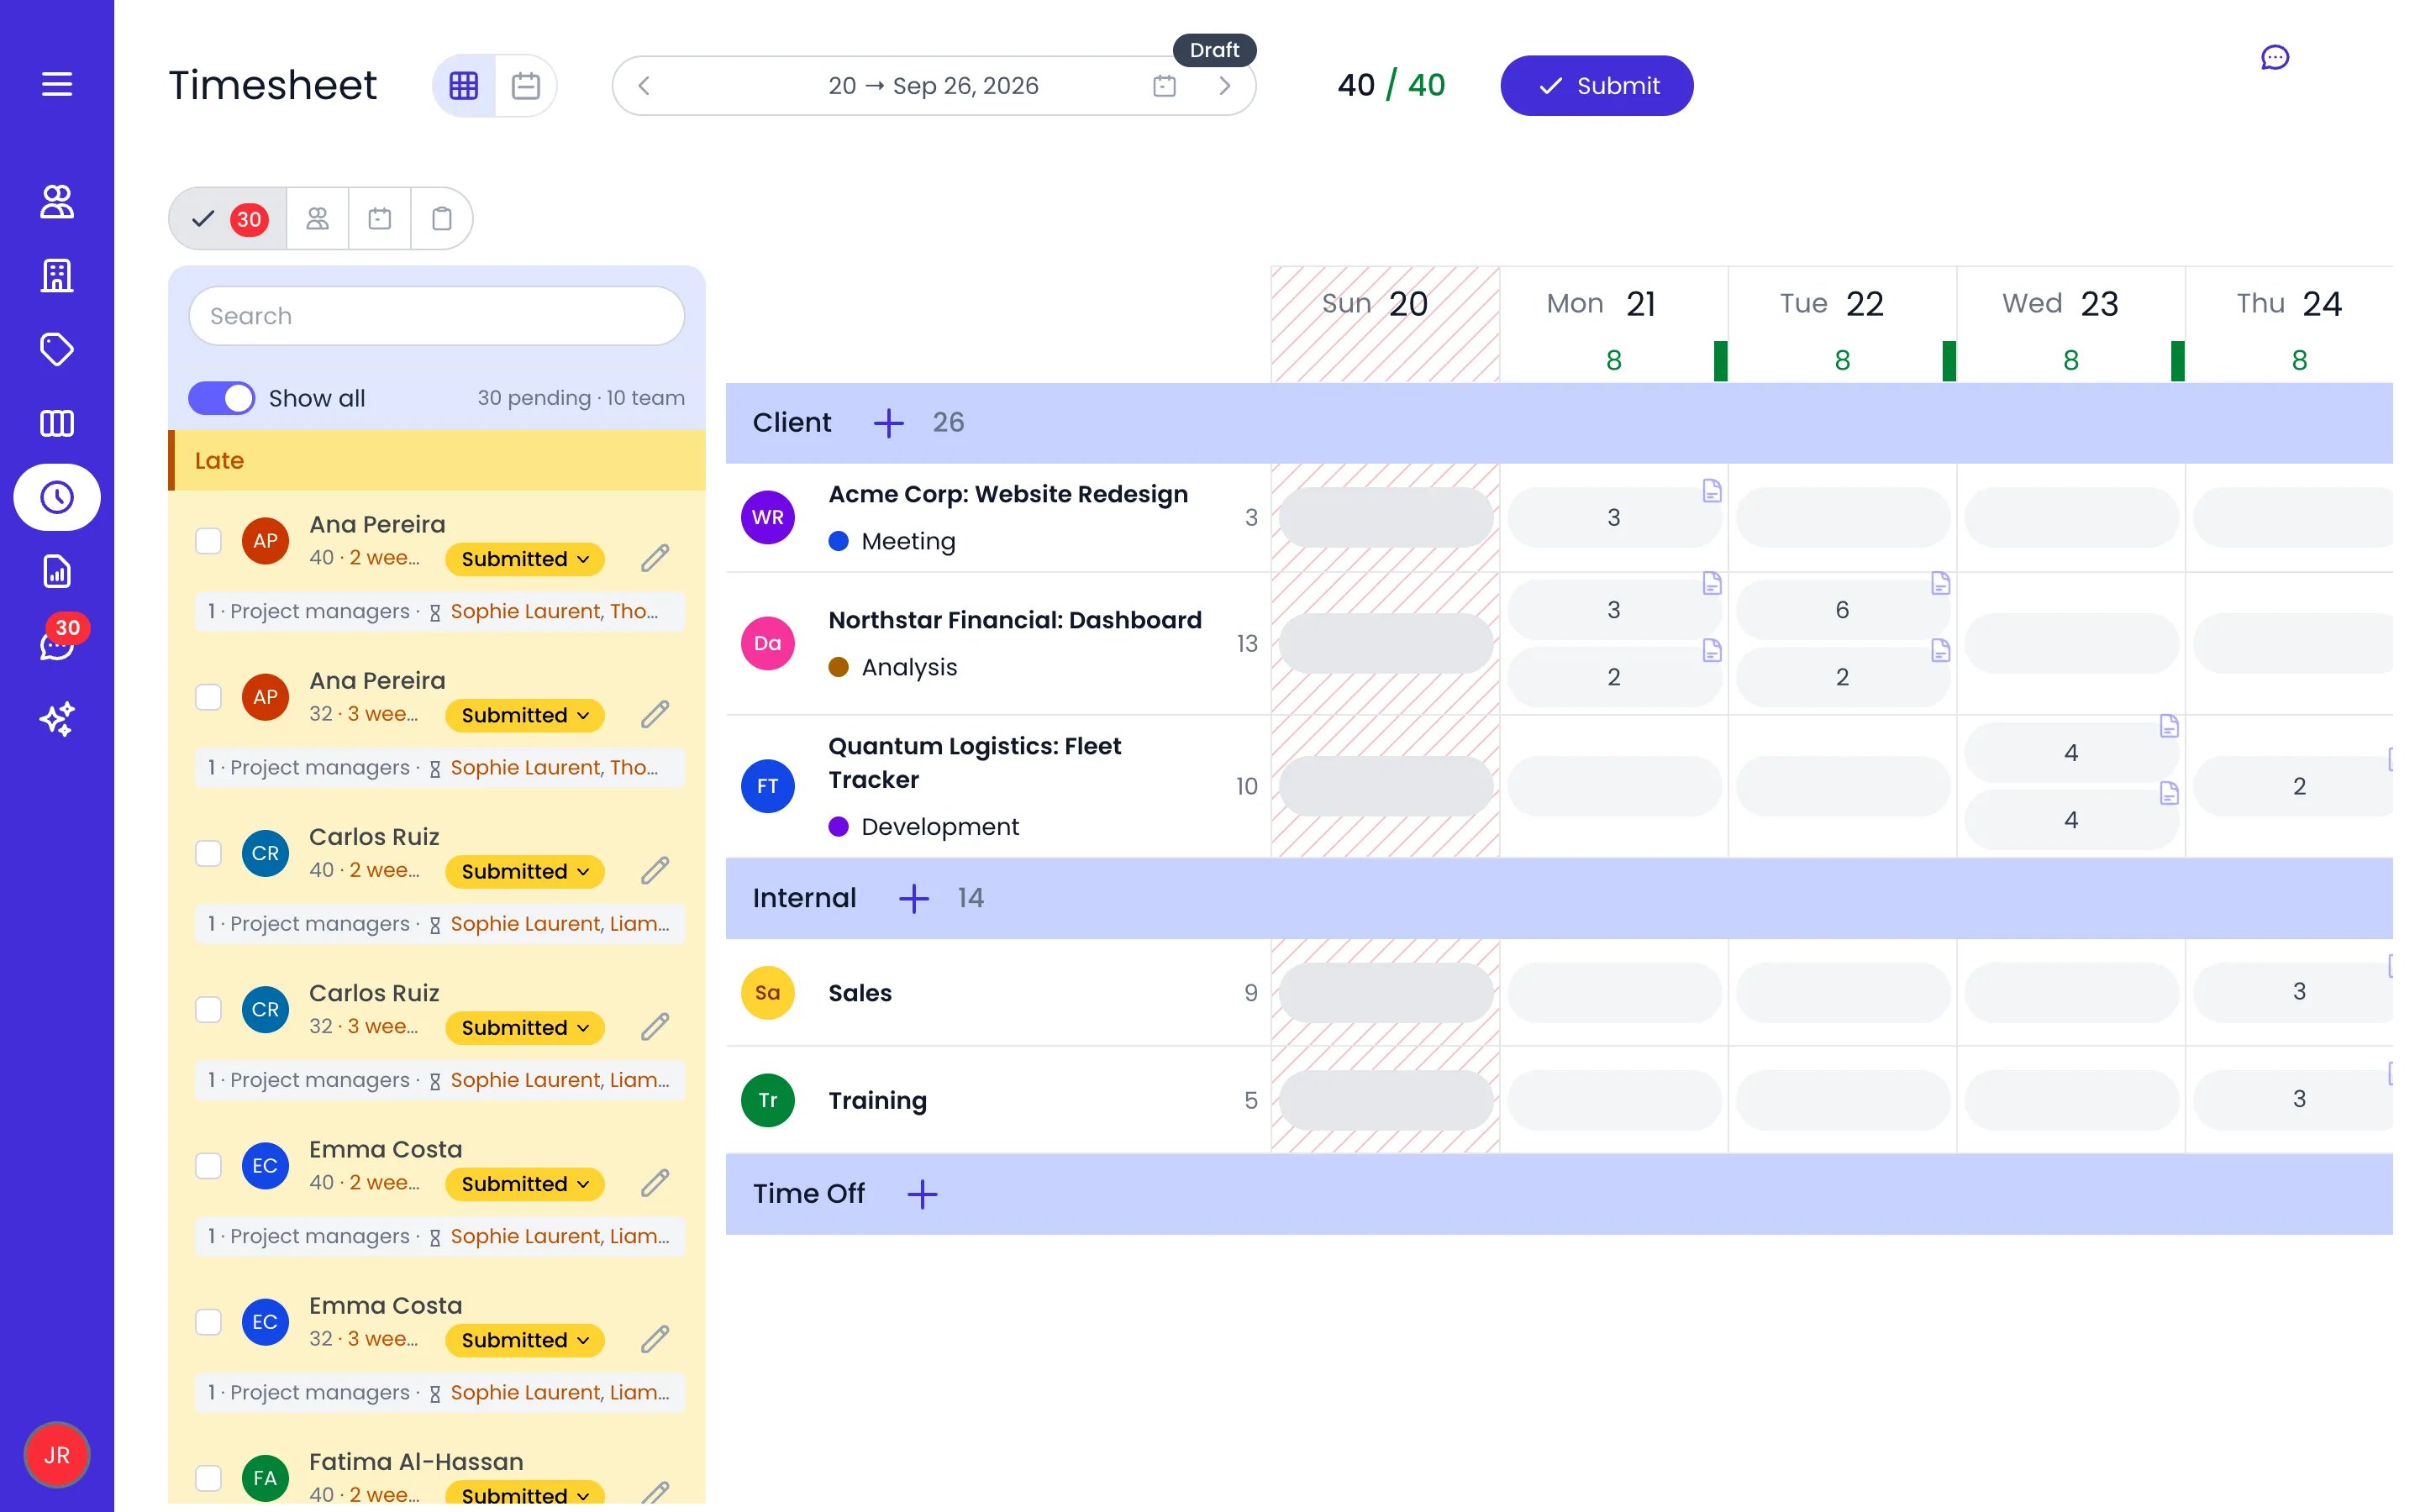Image resolution: width=2420 pixels, height=1512 pixels.
Task: Switch to calendar view of the timesheet
Action: coord(526,86)
